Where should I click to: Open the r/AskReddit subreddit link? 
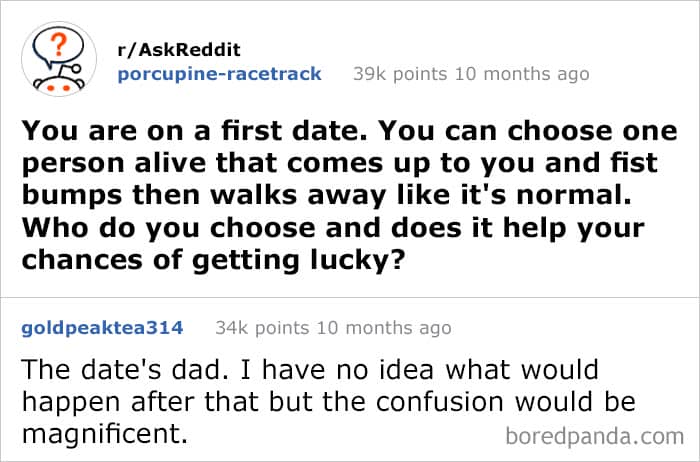point(180,51)
